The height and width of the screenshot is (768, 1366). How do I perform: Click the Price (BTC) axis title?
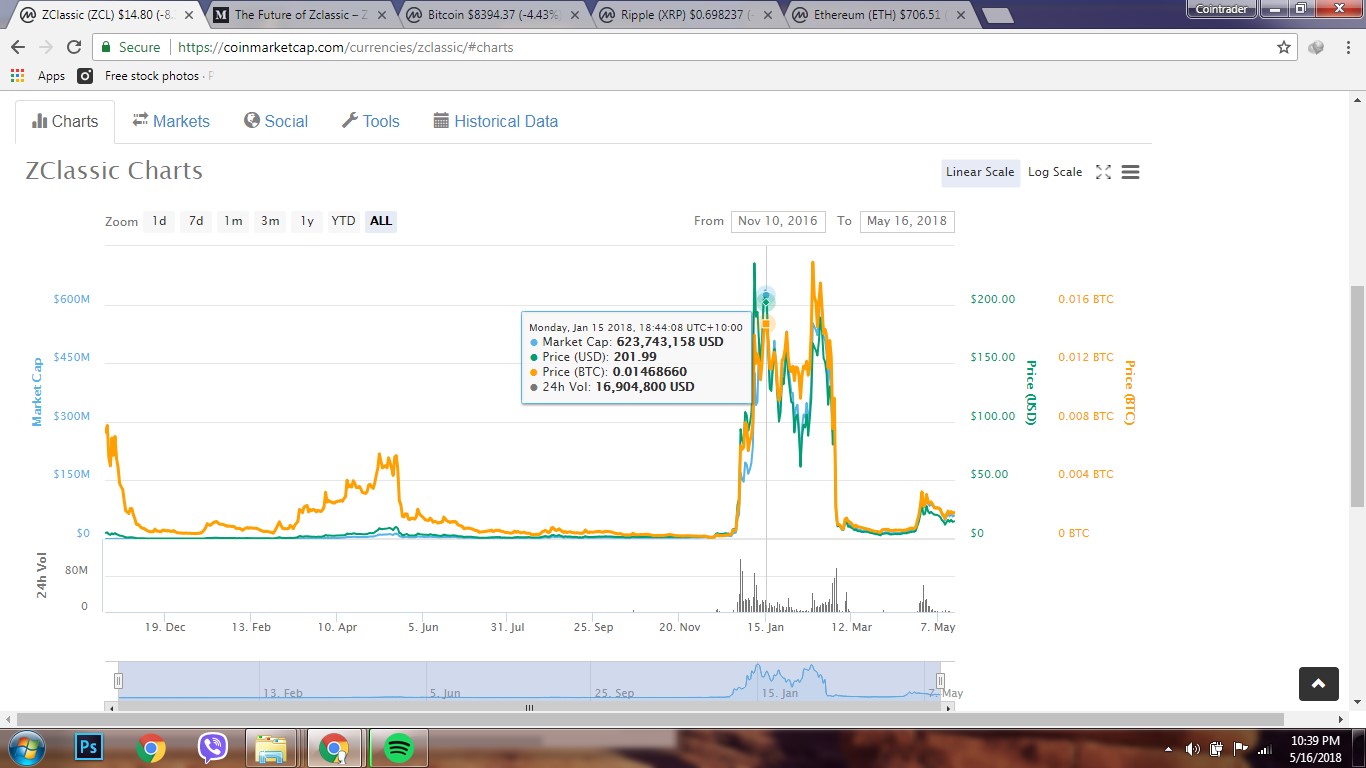click(1130, 391)
